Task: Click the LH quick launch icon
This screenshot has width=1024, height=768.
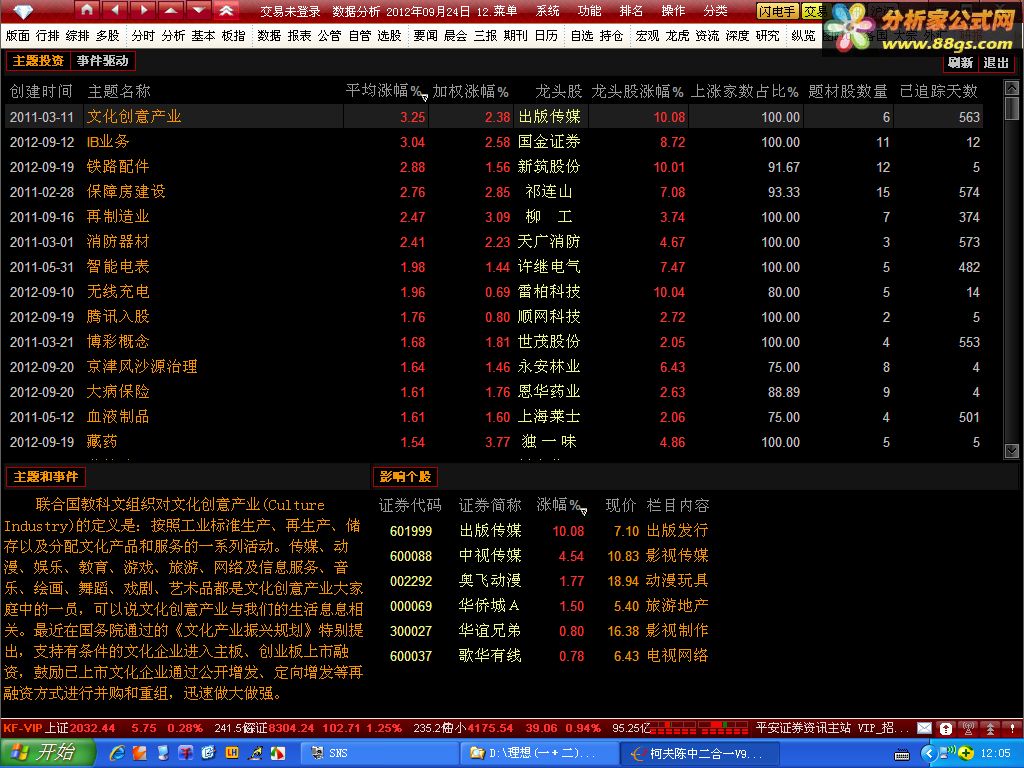Action: [x=232, y=753]
